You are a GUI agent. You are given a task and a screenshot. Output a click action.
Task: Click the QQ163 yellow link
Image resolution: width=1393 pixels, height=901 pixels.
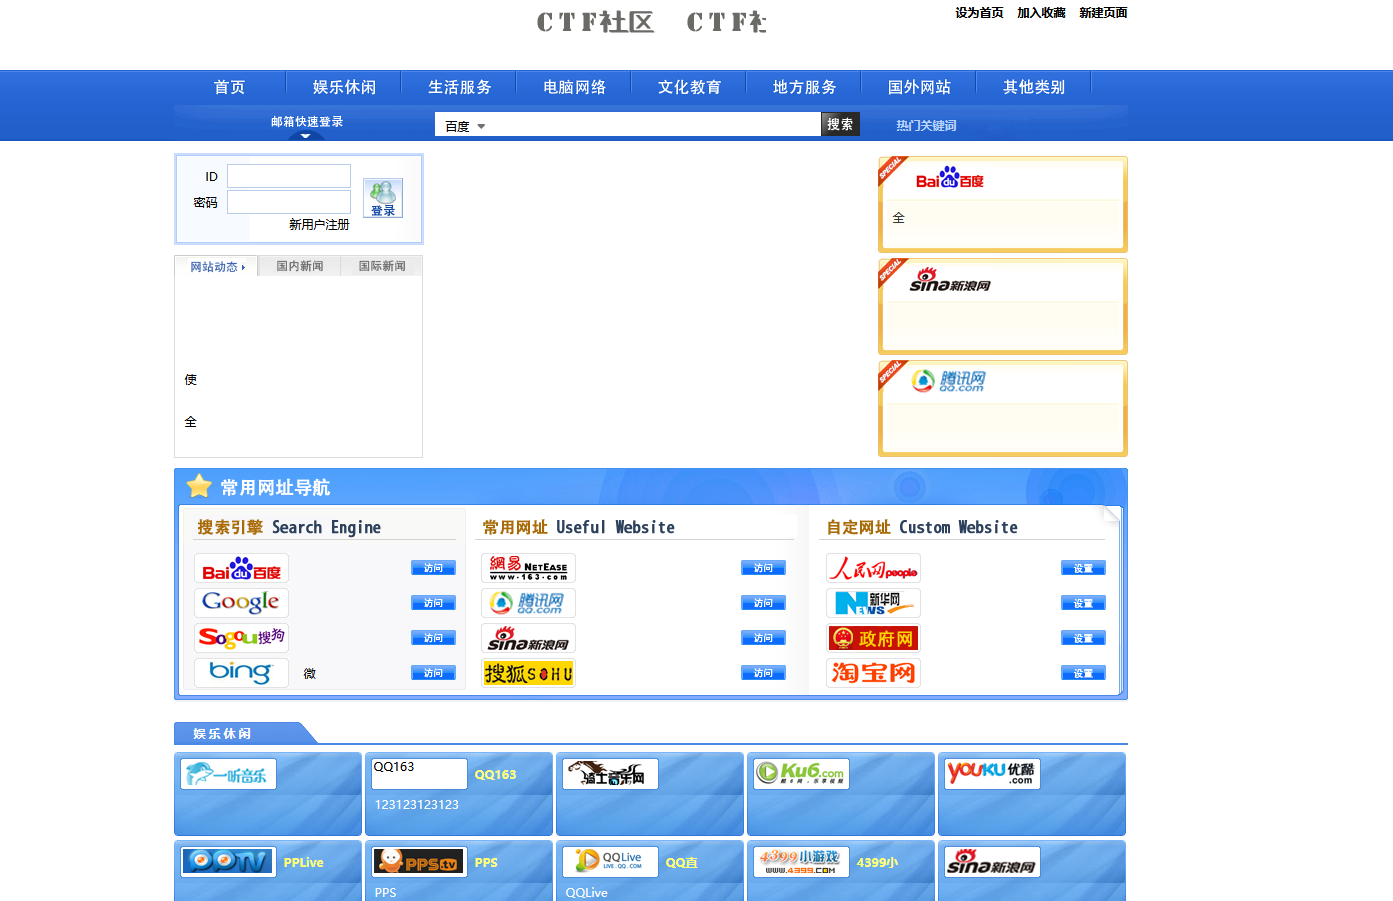coord(495,775)
